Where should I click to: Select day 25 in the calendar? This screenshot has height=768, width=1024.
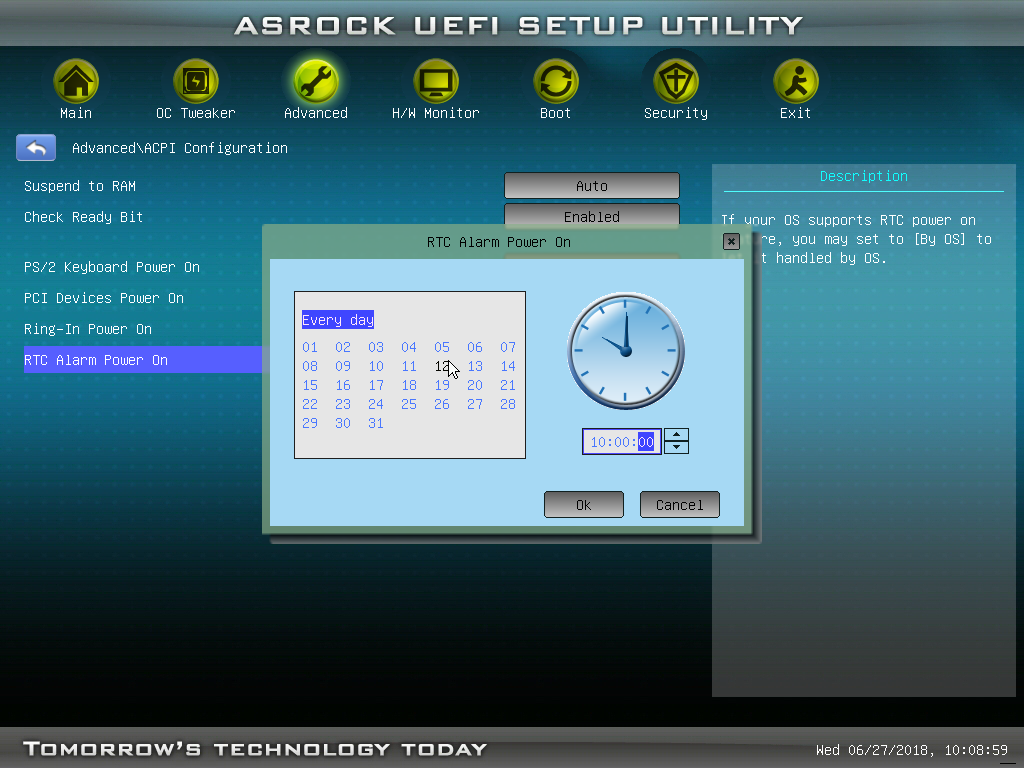pos(409,404)
